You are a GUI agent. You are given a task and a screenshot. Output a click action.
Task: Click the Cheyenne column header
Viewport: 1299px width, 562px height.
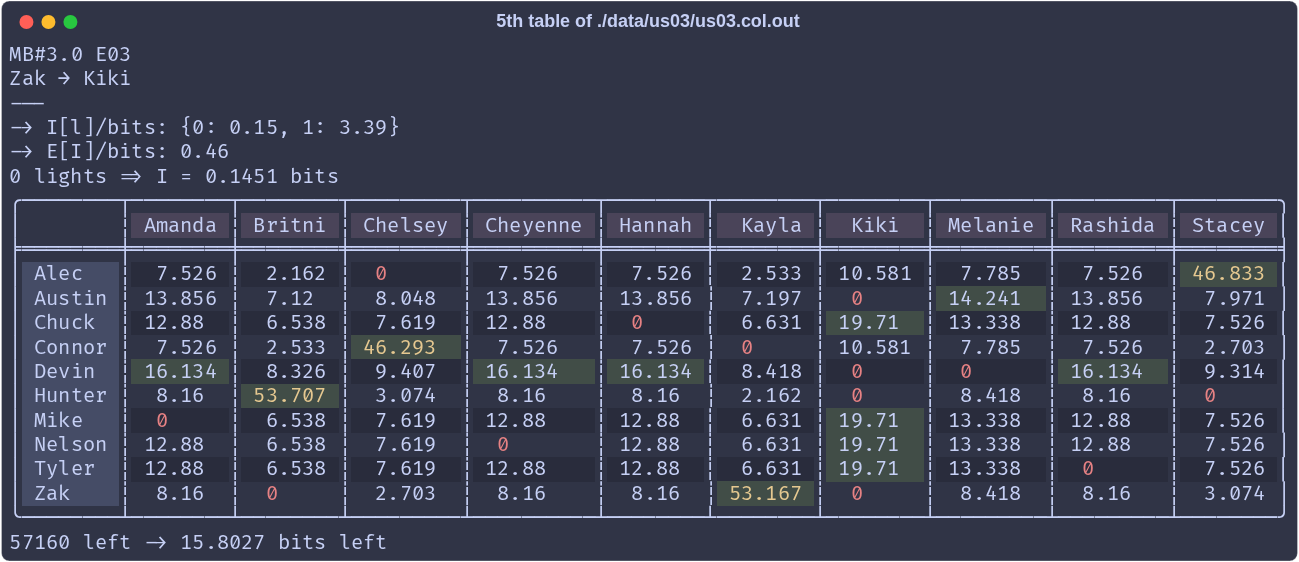click(534, 225)
